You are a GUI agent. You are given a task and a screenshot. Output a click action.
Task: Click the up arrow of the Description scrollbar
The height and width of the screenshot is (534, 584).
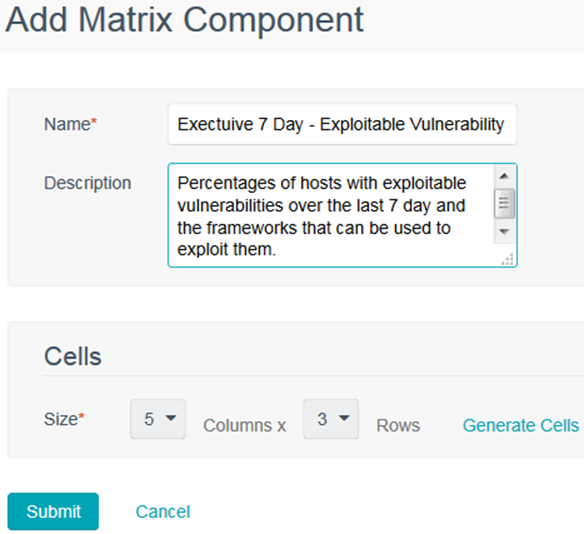(504, 176)
